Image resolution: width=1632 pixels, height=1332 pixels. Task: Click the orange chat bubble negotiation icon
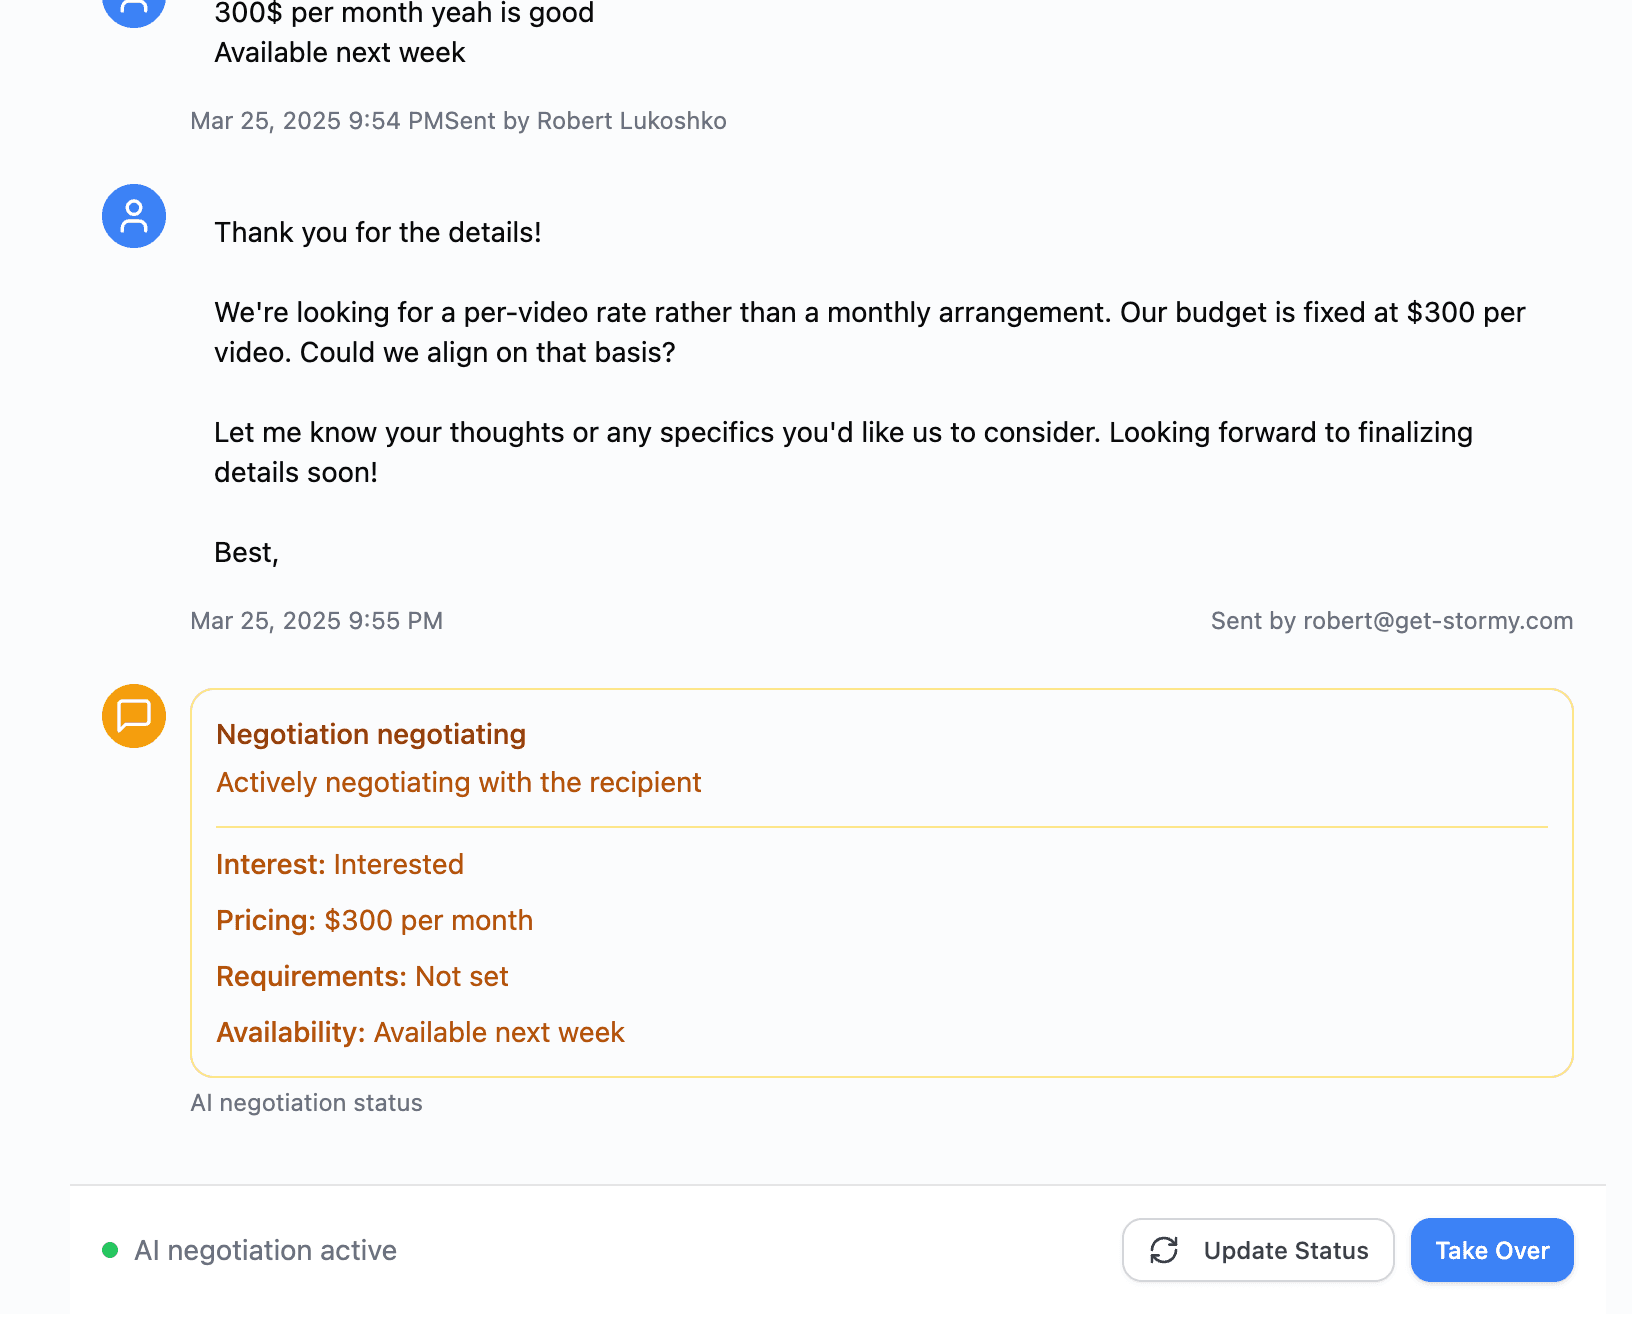tap(134, 716)
